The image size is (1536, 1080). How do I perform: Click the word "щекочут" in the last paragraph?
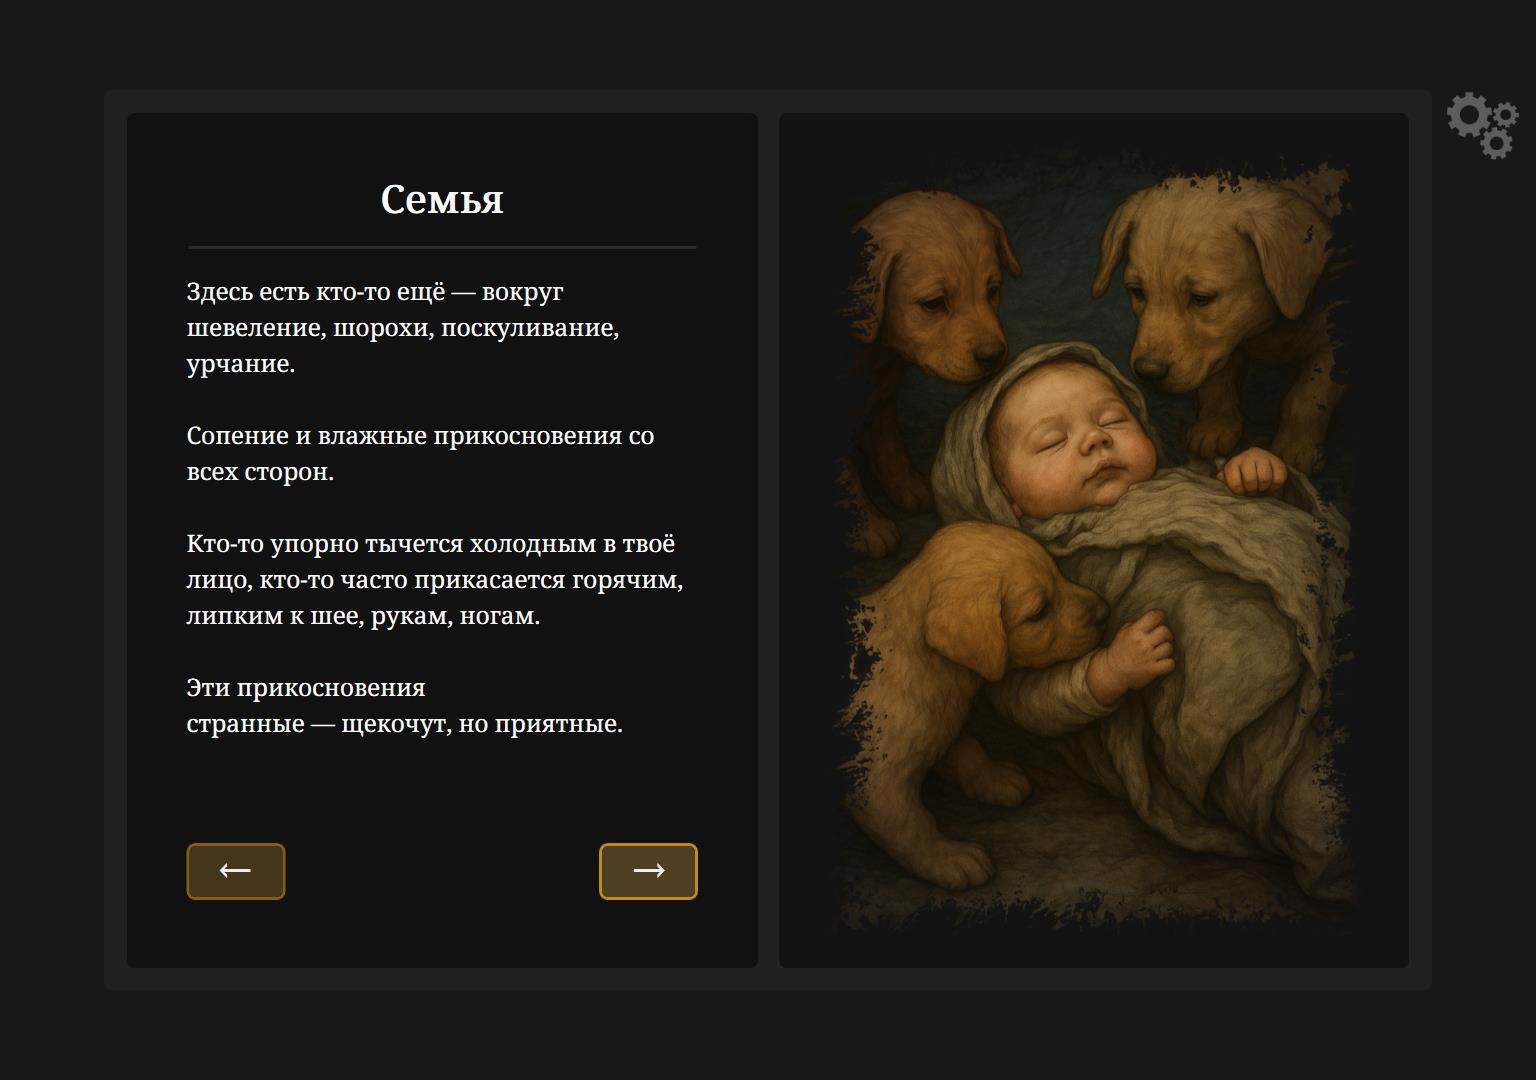[395, 724]
